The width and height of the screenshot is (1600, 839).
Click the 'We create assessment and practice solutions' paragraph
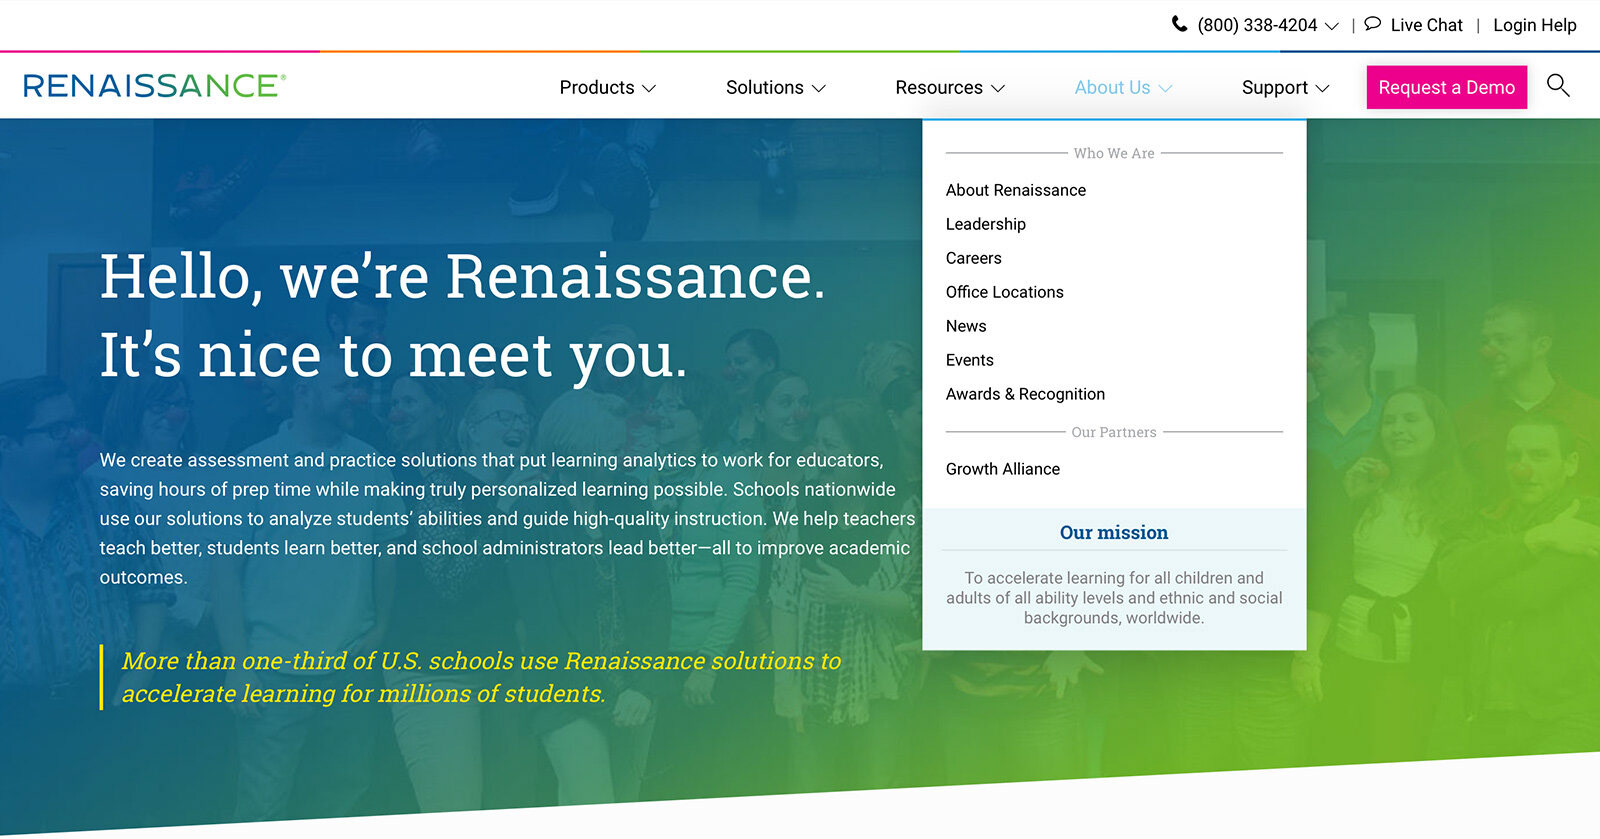pyautogui.click(x=507, y=519)
